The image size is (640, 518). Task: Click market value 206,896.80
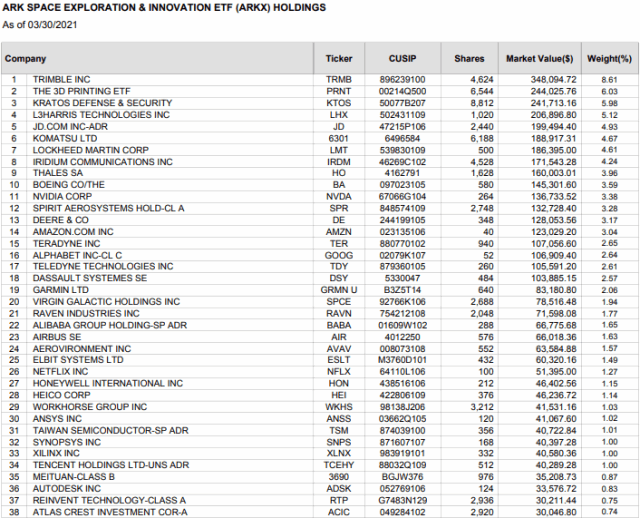click(x=553, y=115)
